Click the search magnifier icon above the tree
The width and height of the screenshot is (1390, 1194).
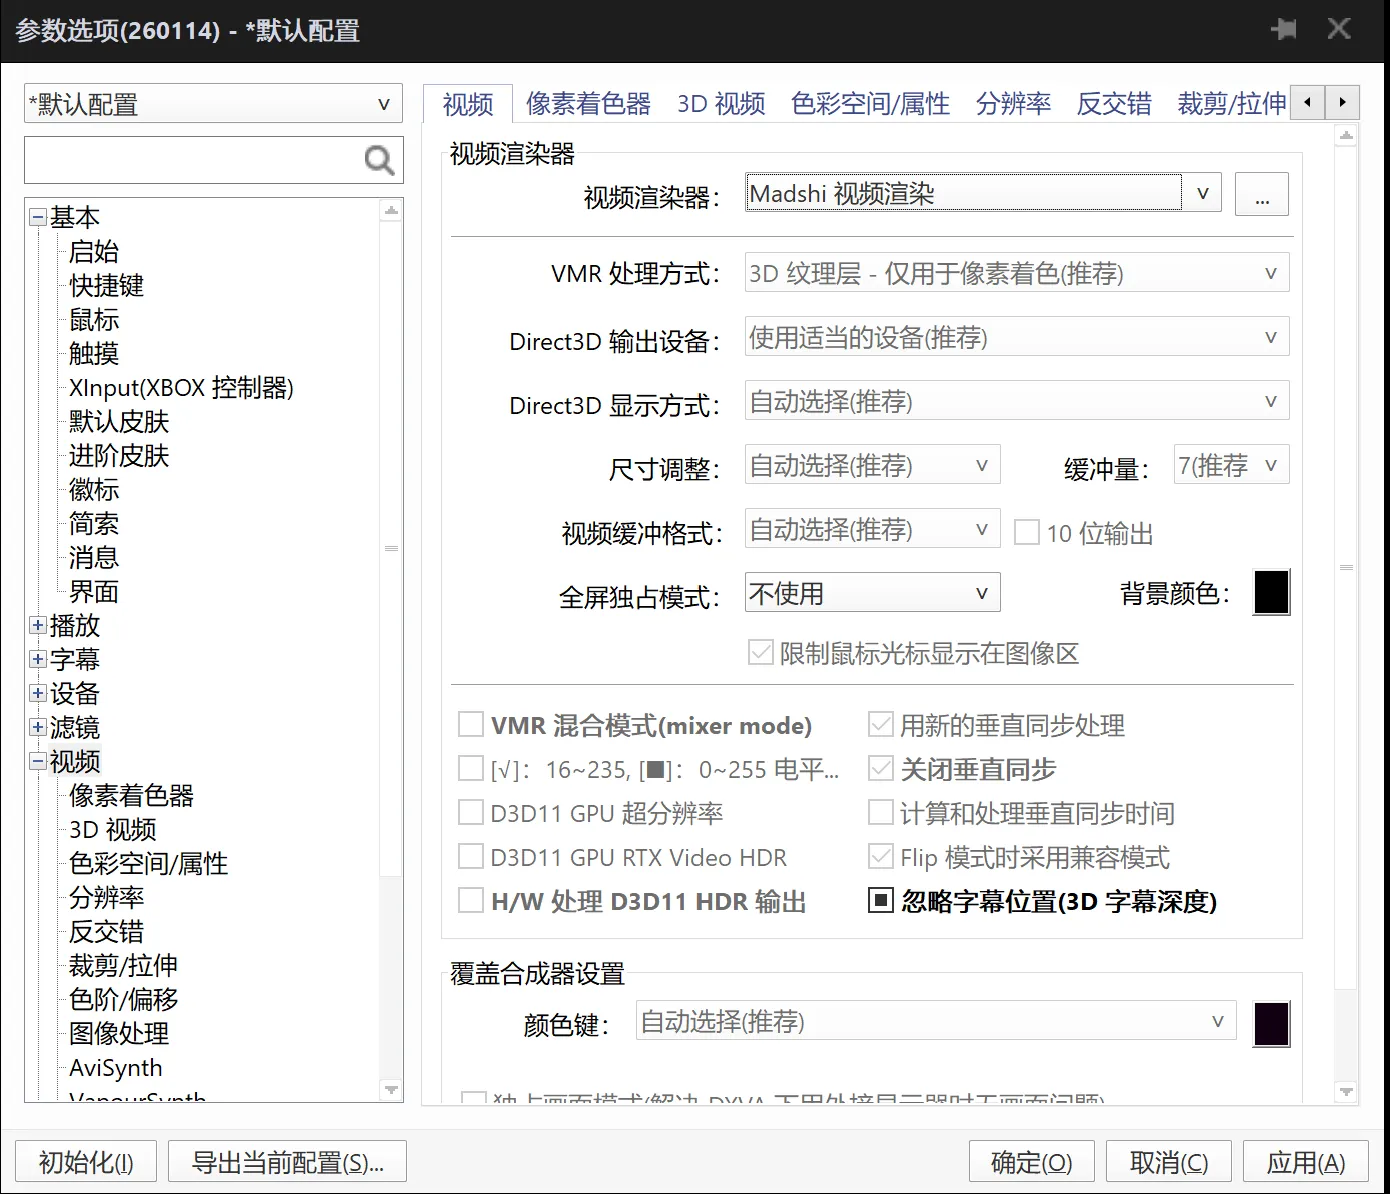click(378, 160)
